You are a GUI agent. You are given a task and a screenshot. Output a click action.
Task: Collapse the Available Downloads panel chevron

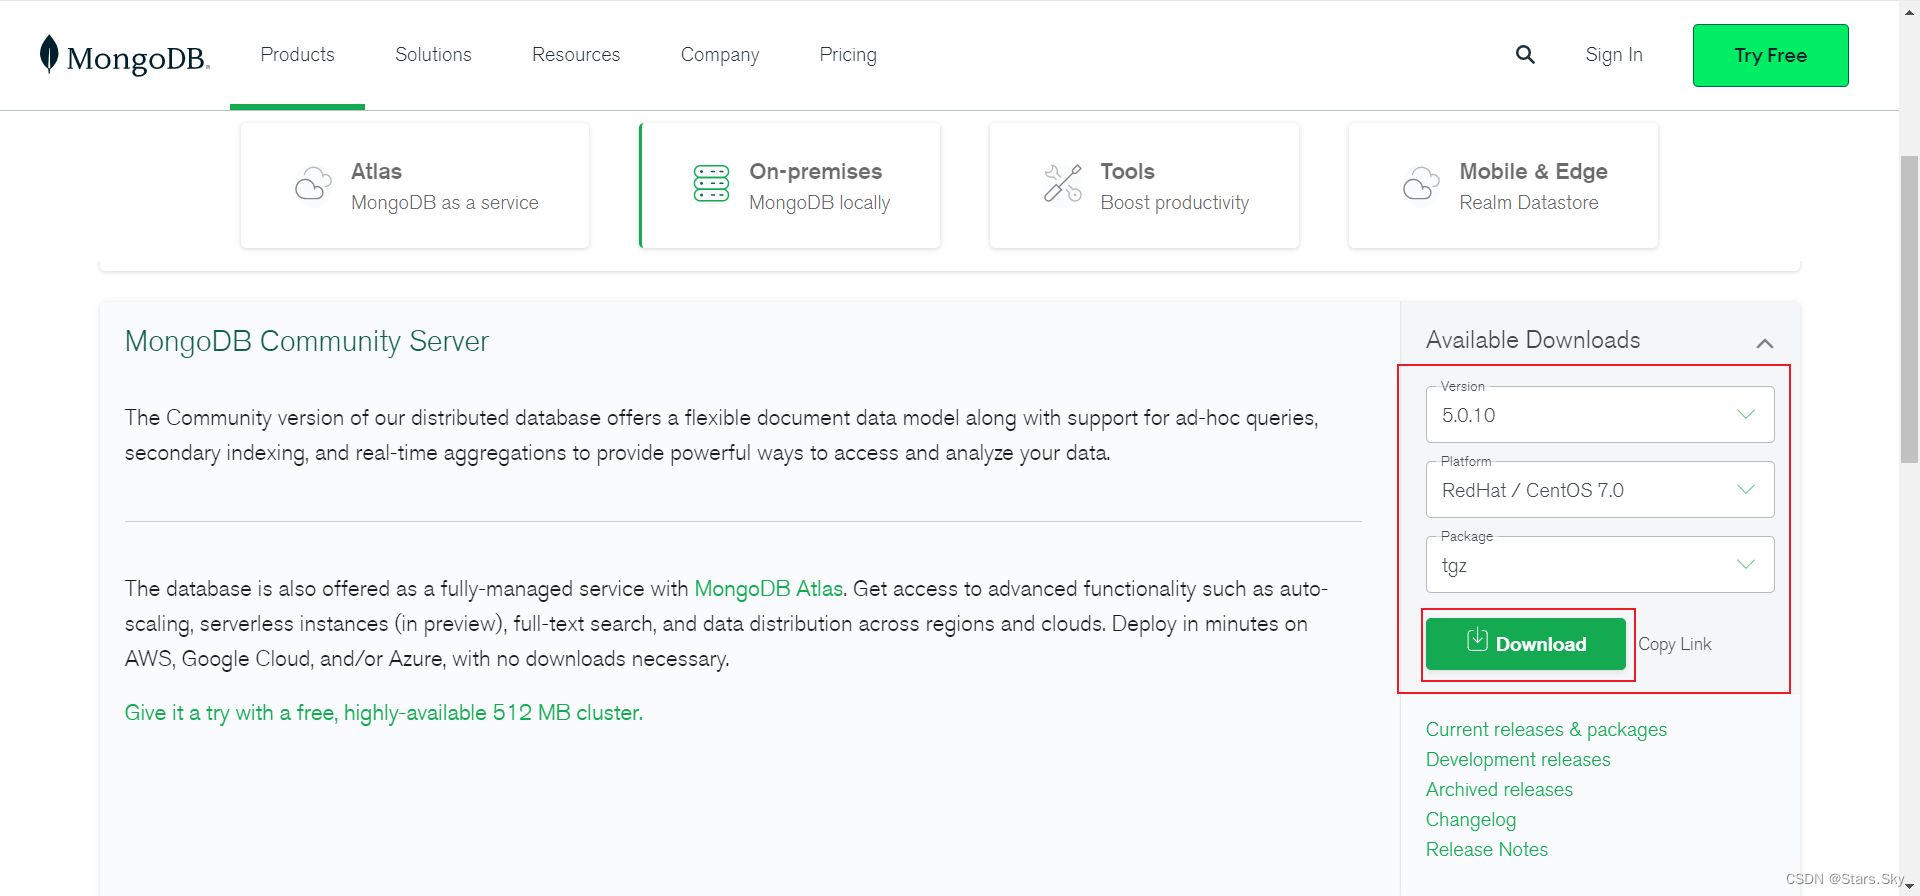[1764, 343]
